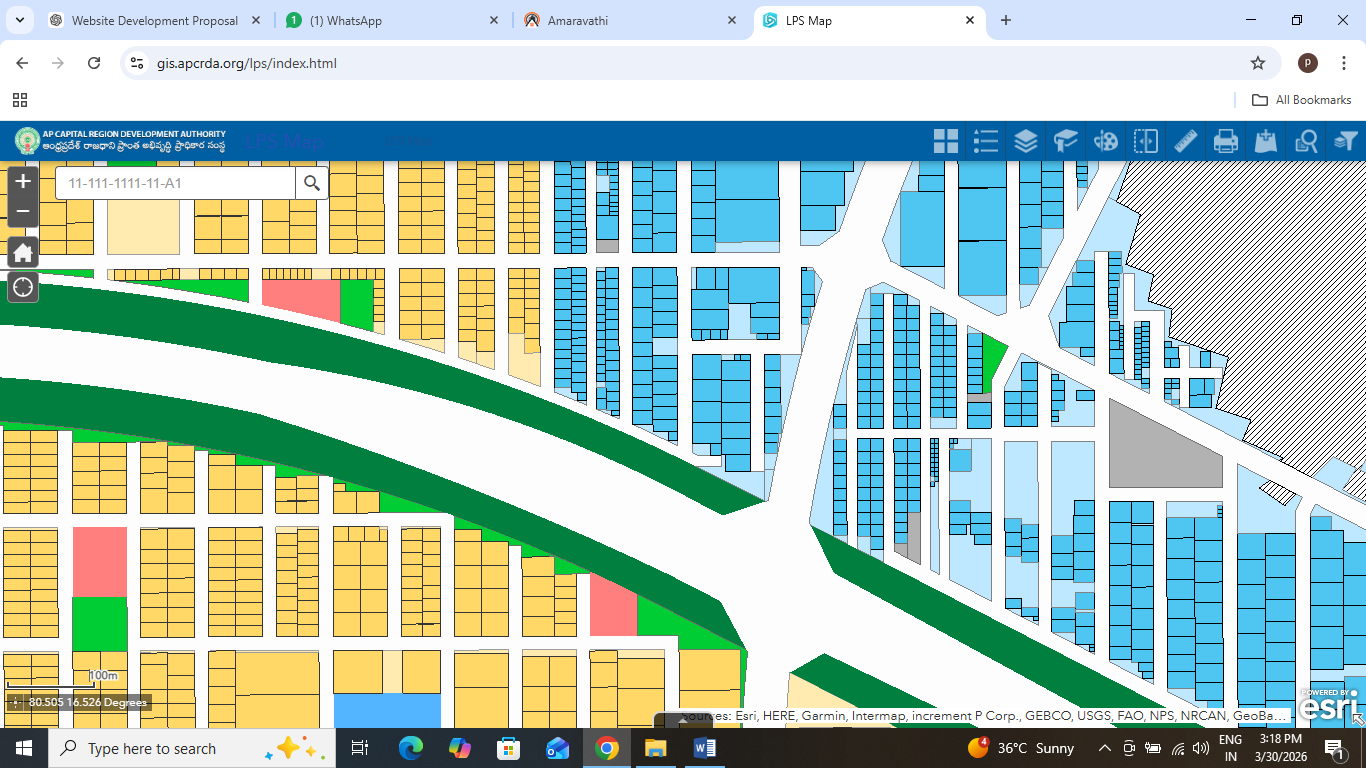This screenshot has height=768, width=1366.
Task: Open the layer Filter funnel widget
Action: (1346, 141)
